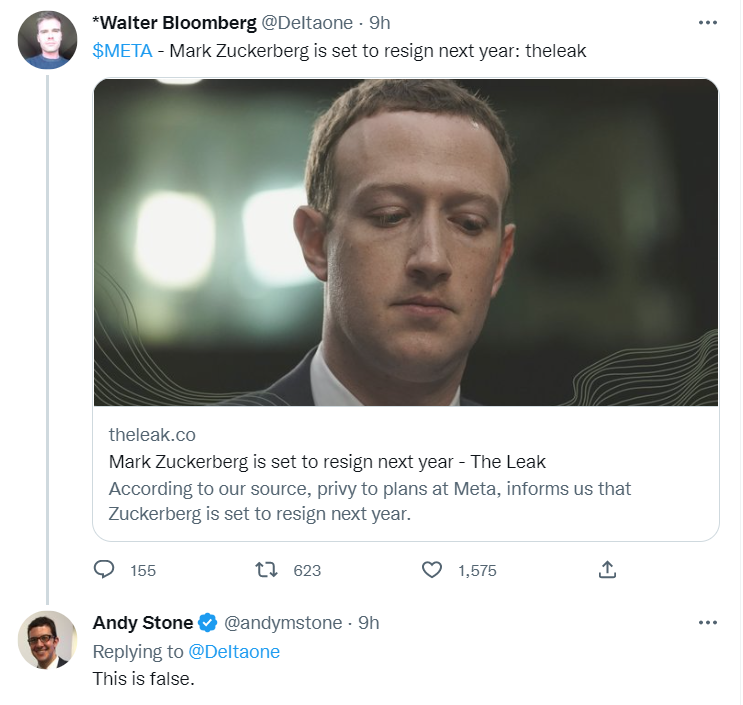Like the tweet with heart icon

(432, 570)
